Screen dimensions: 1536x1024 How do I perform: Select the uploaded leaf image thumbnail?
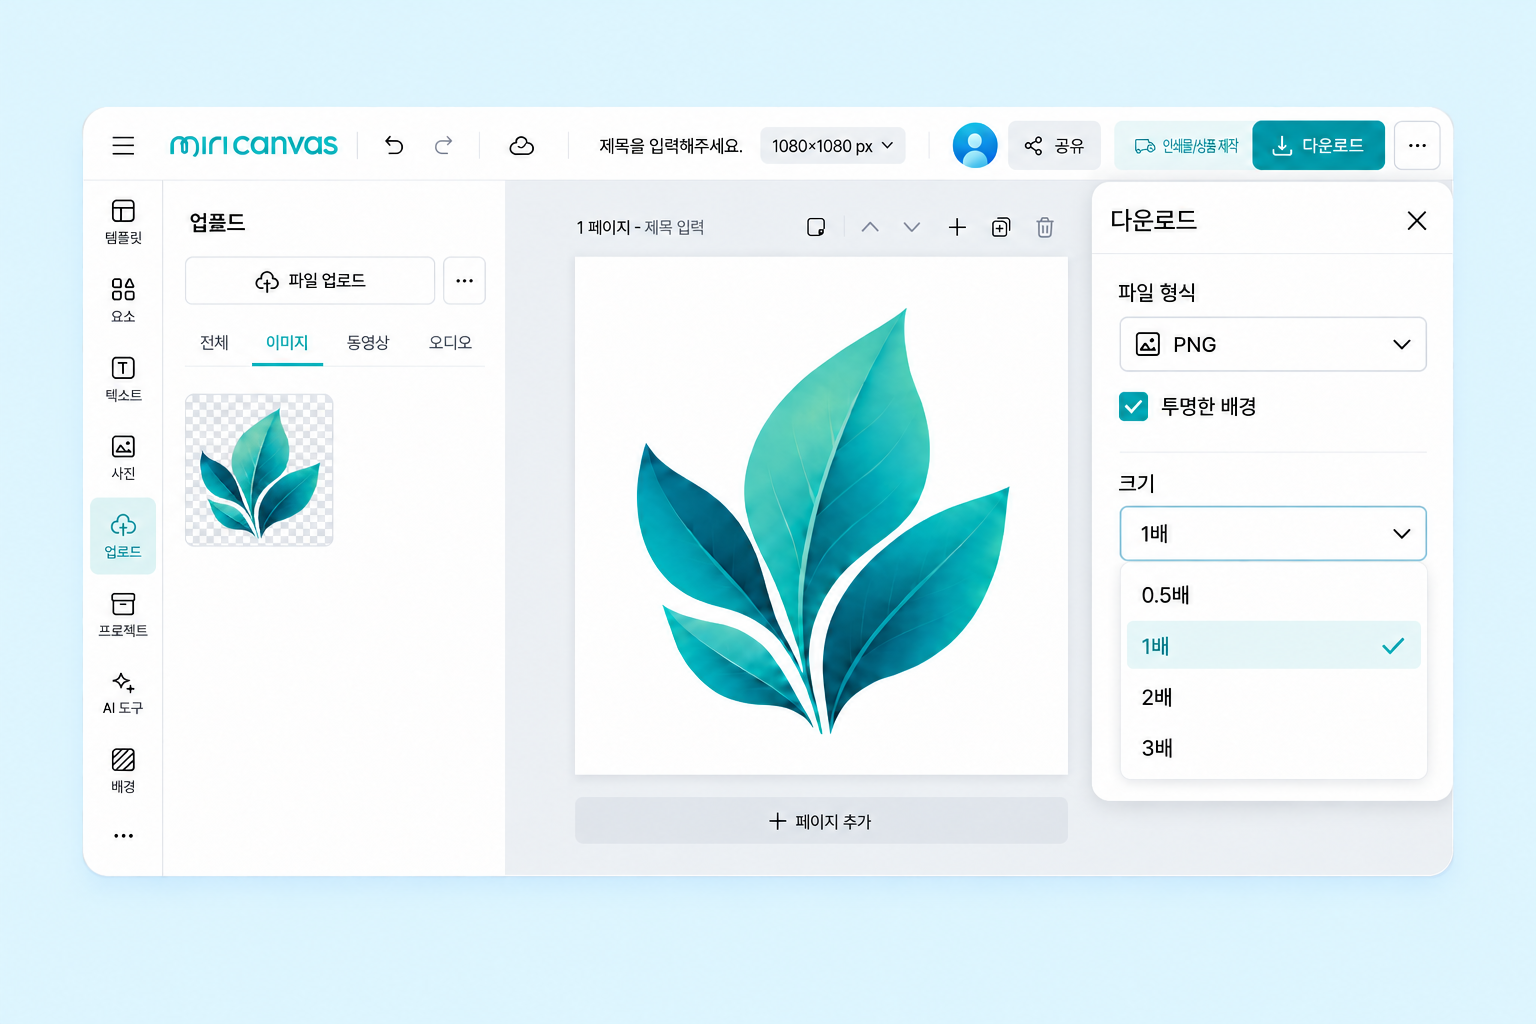[x=259, y=470]
